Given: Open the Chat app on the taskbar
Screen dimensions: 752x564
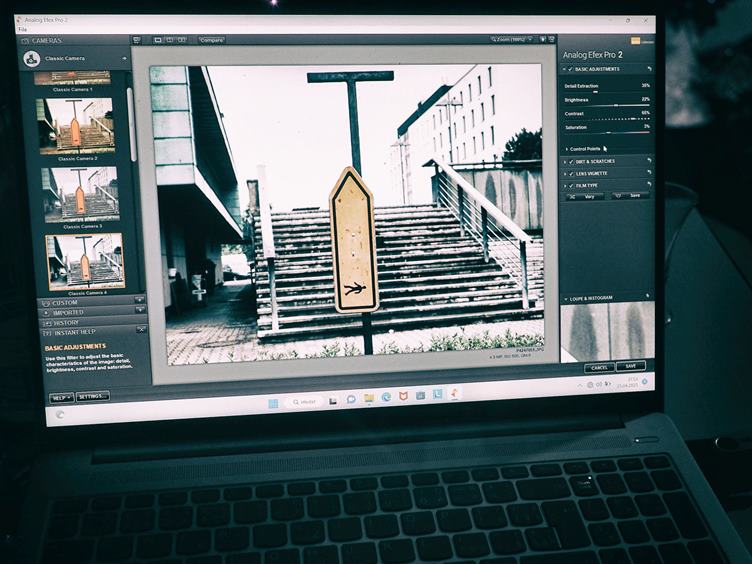Looking at the screenshot, I should click(x=351, y=399).
